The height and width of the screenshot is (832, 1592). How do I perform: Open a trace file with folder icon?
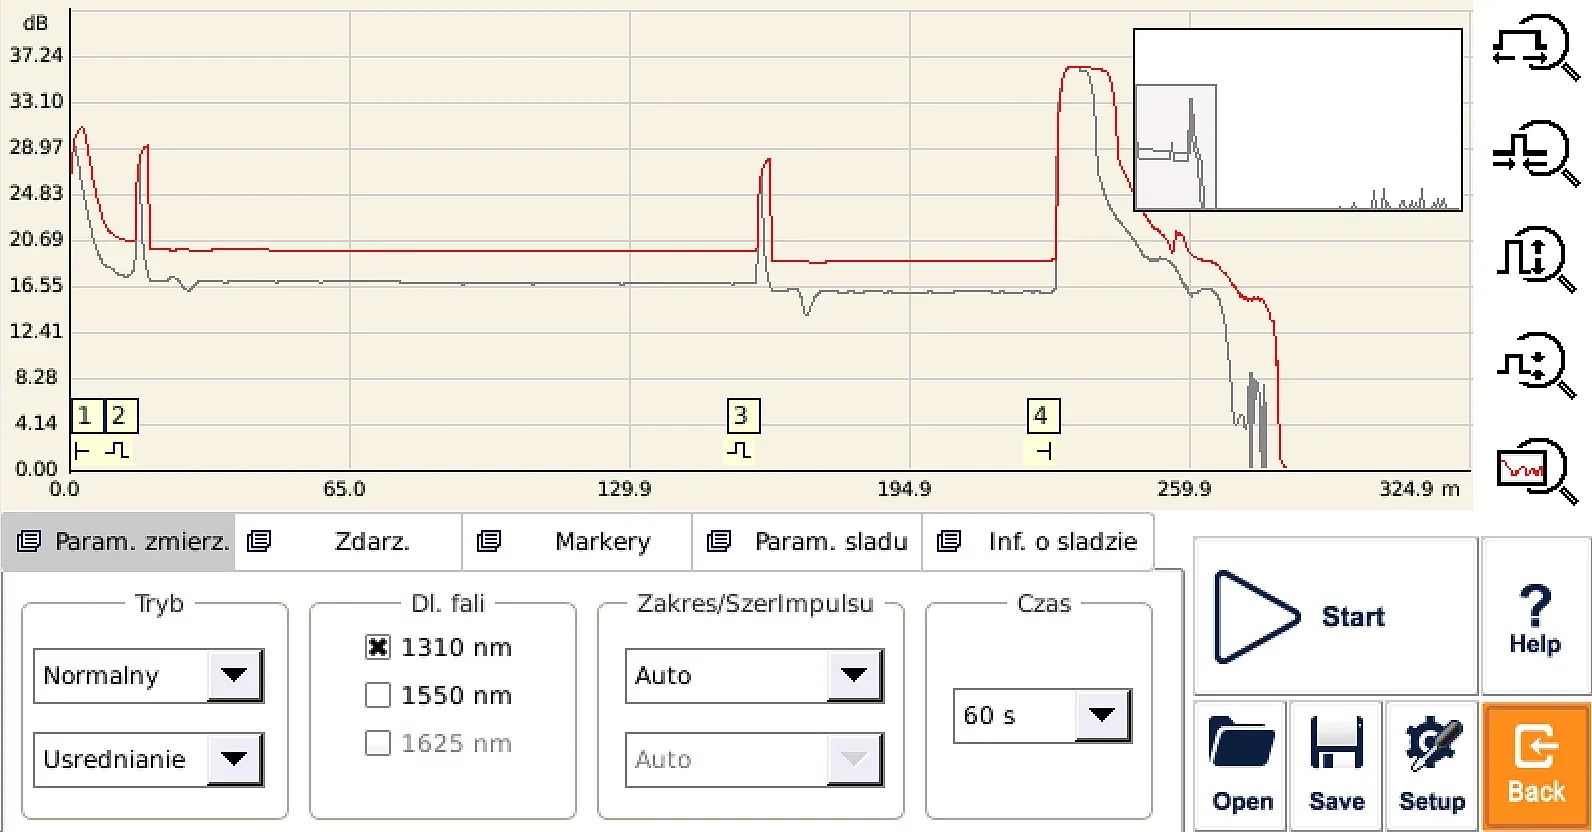[x=1241, y=766]
